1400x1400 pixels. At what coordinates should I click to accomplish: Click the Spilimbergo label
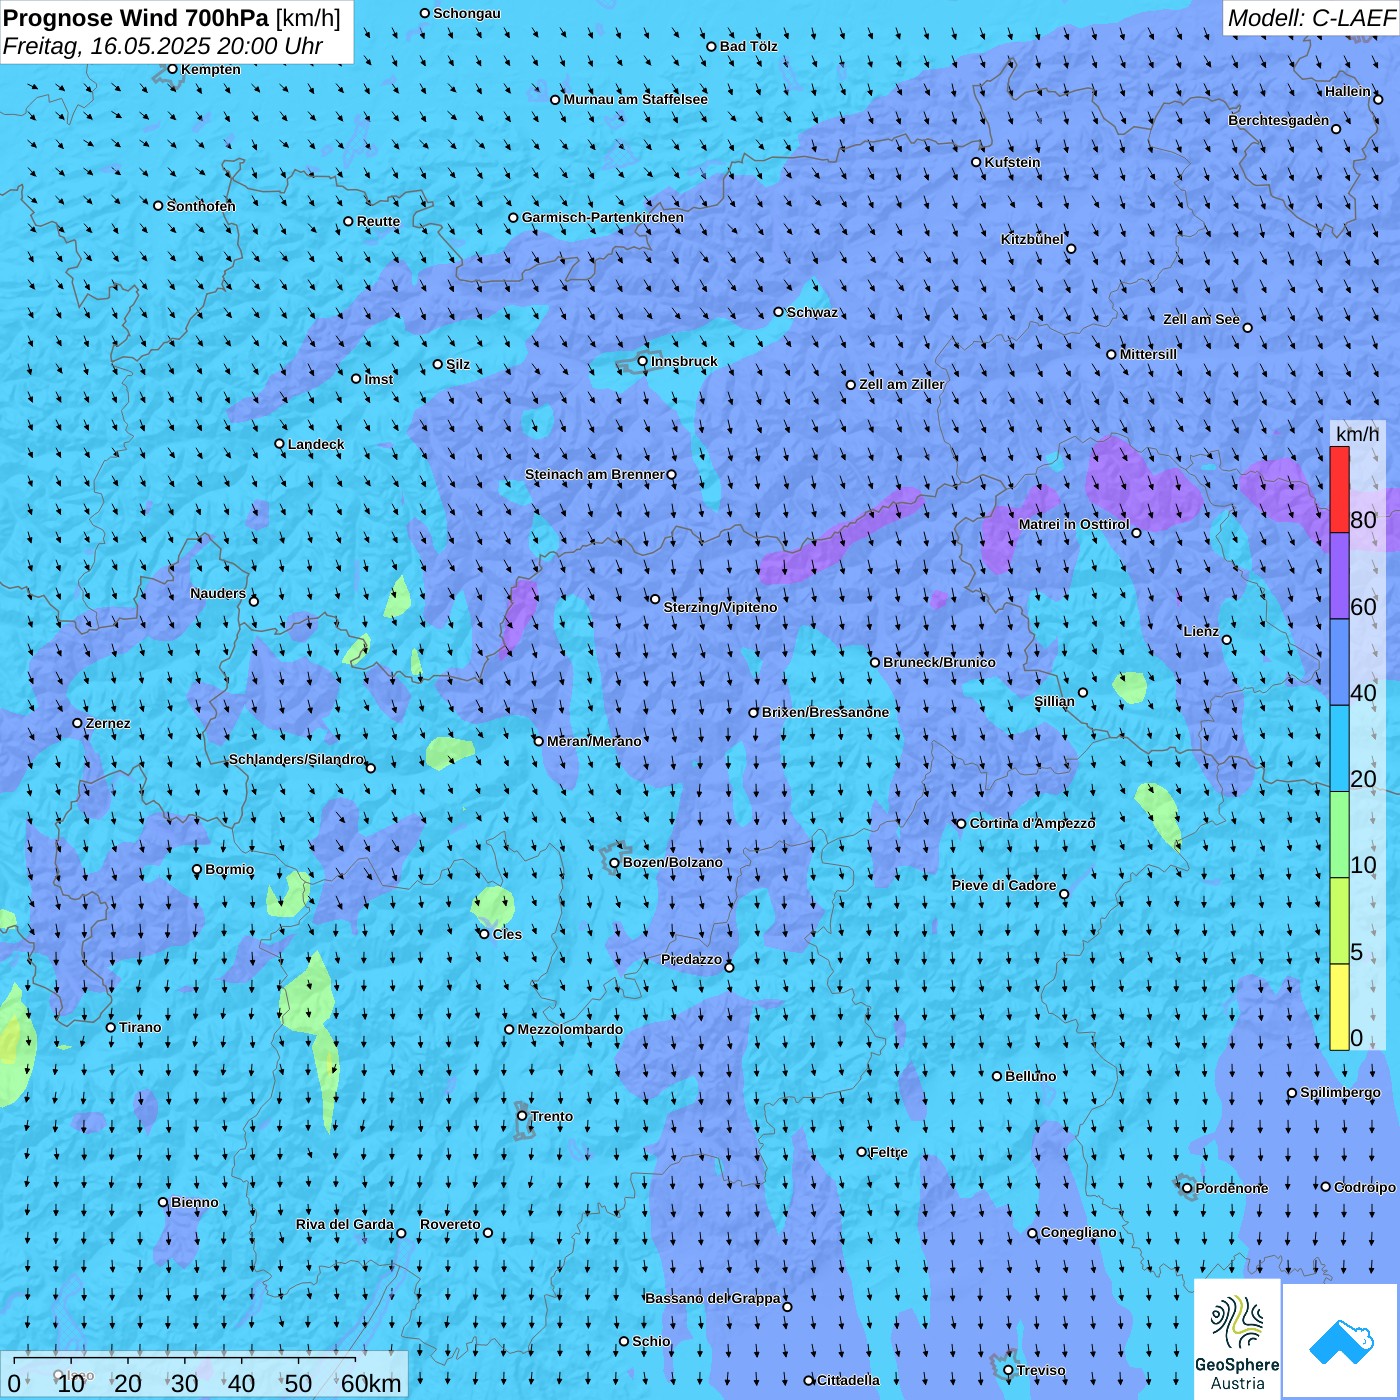click(x=1340, y=1092)
